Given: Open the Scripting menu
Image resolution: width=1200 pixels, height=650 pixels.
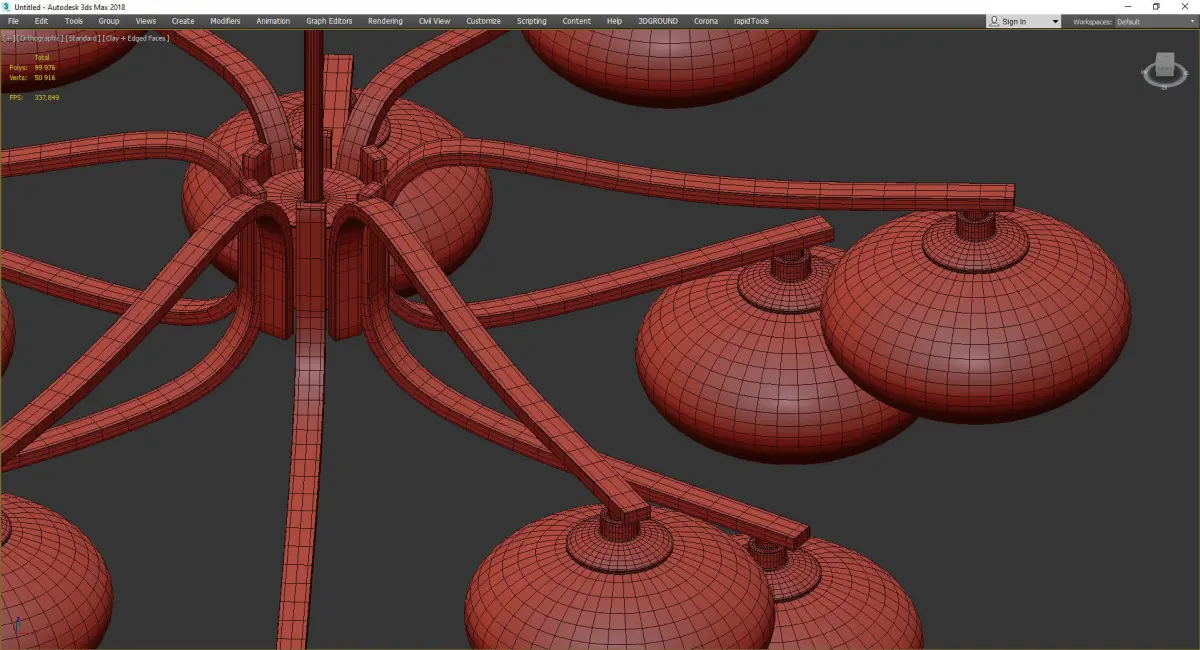Looking at the screenshot, I should [532, 21].
